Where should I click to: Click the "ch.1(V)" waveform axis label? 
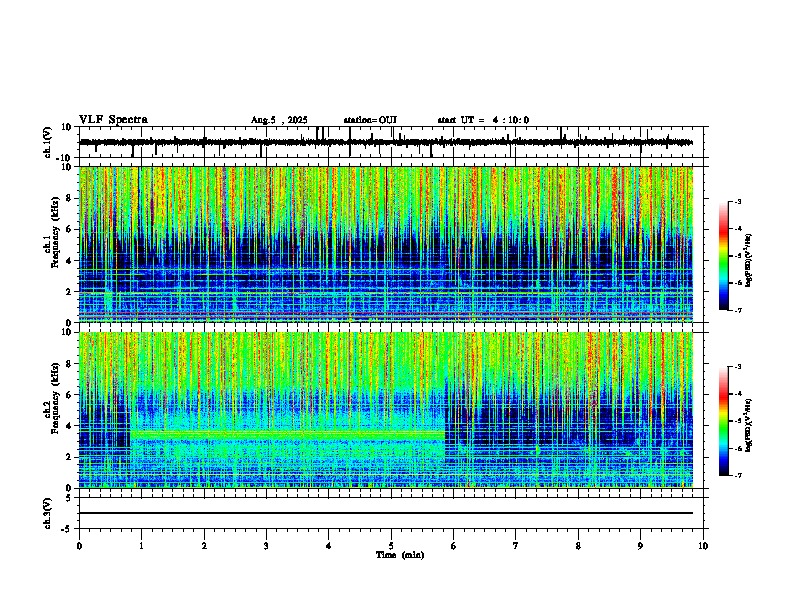[x=48, y=142]
